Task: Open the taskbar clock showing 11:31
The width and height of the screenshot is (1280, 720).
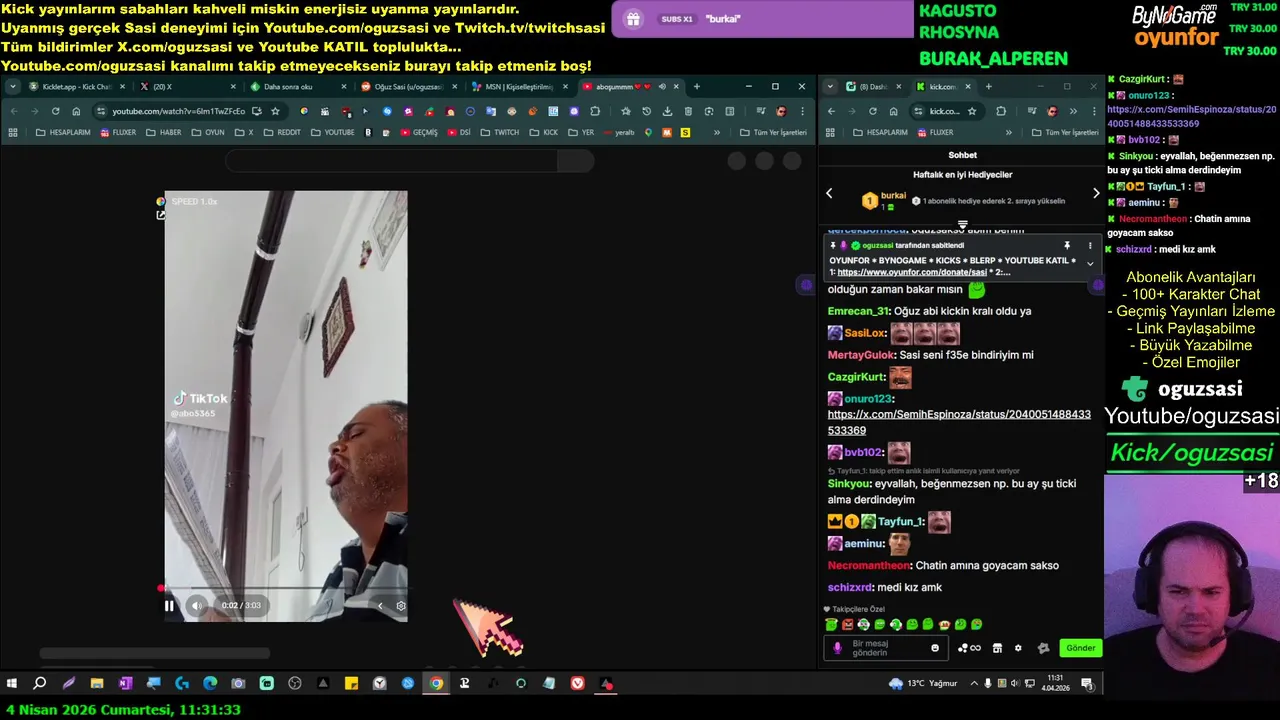Action: tap(1056, 683)
